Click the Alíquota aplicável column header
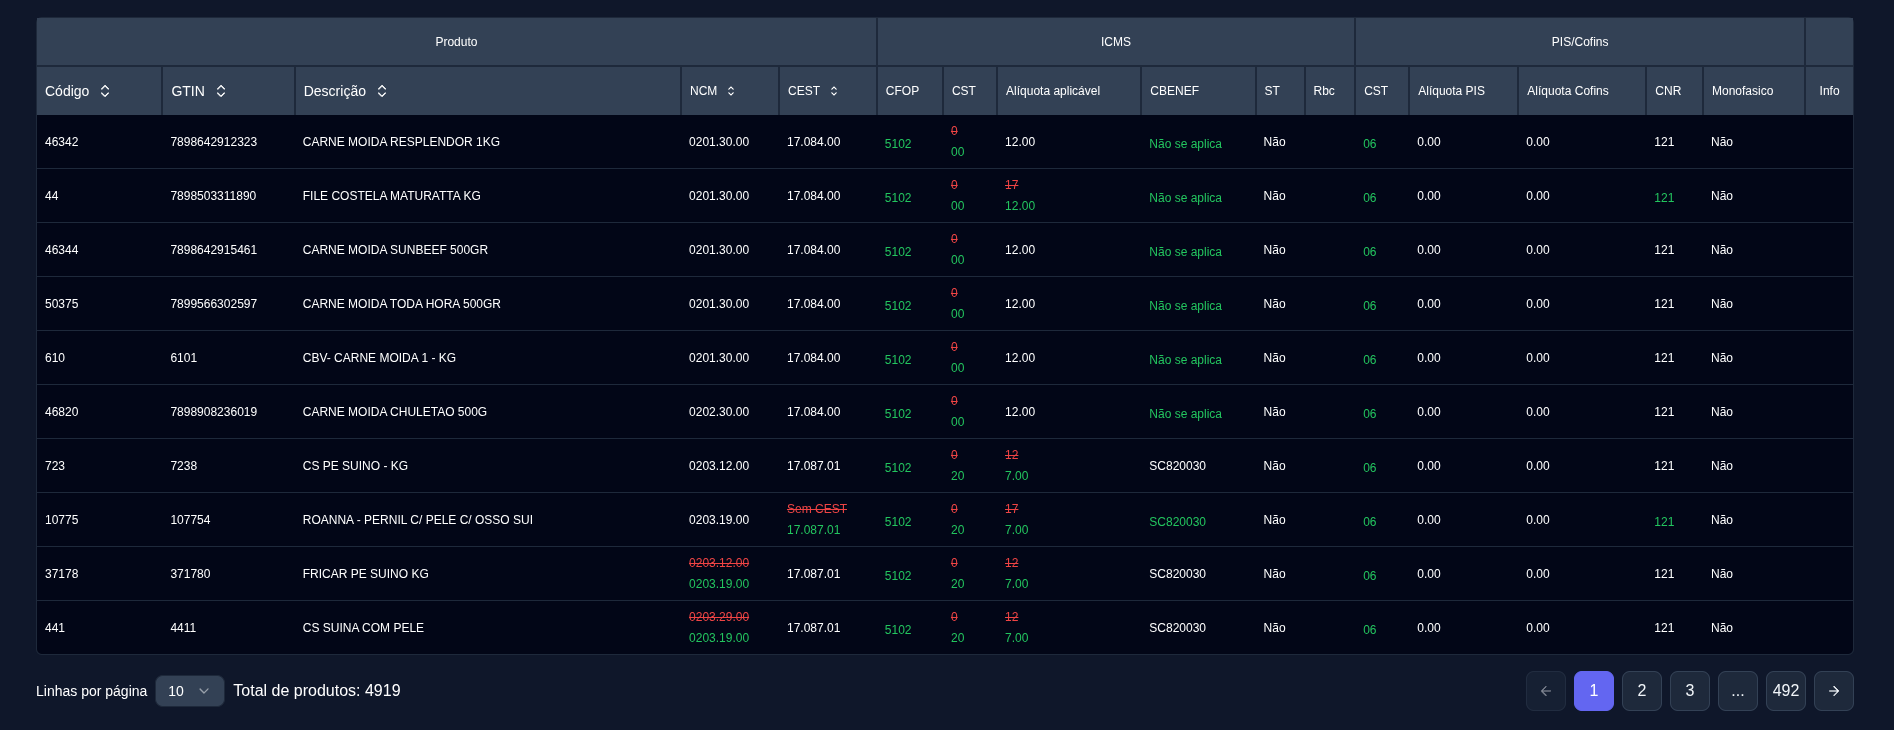 pos(1052,91)
